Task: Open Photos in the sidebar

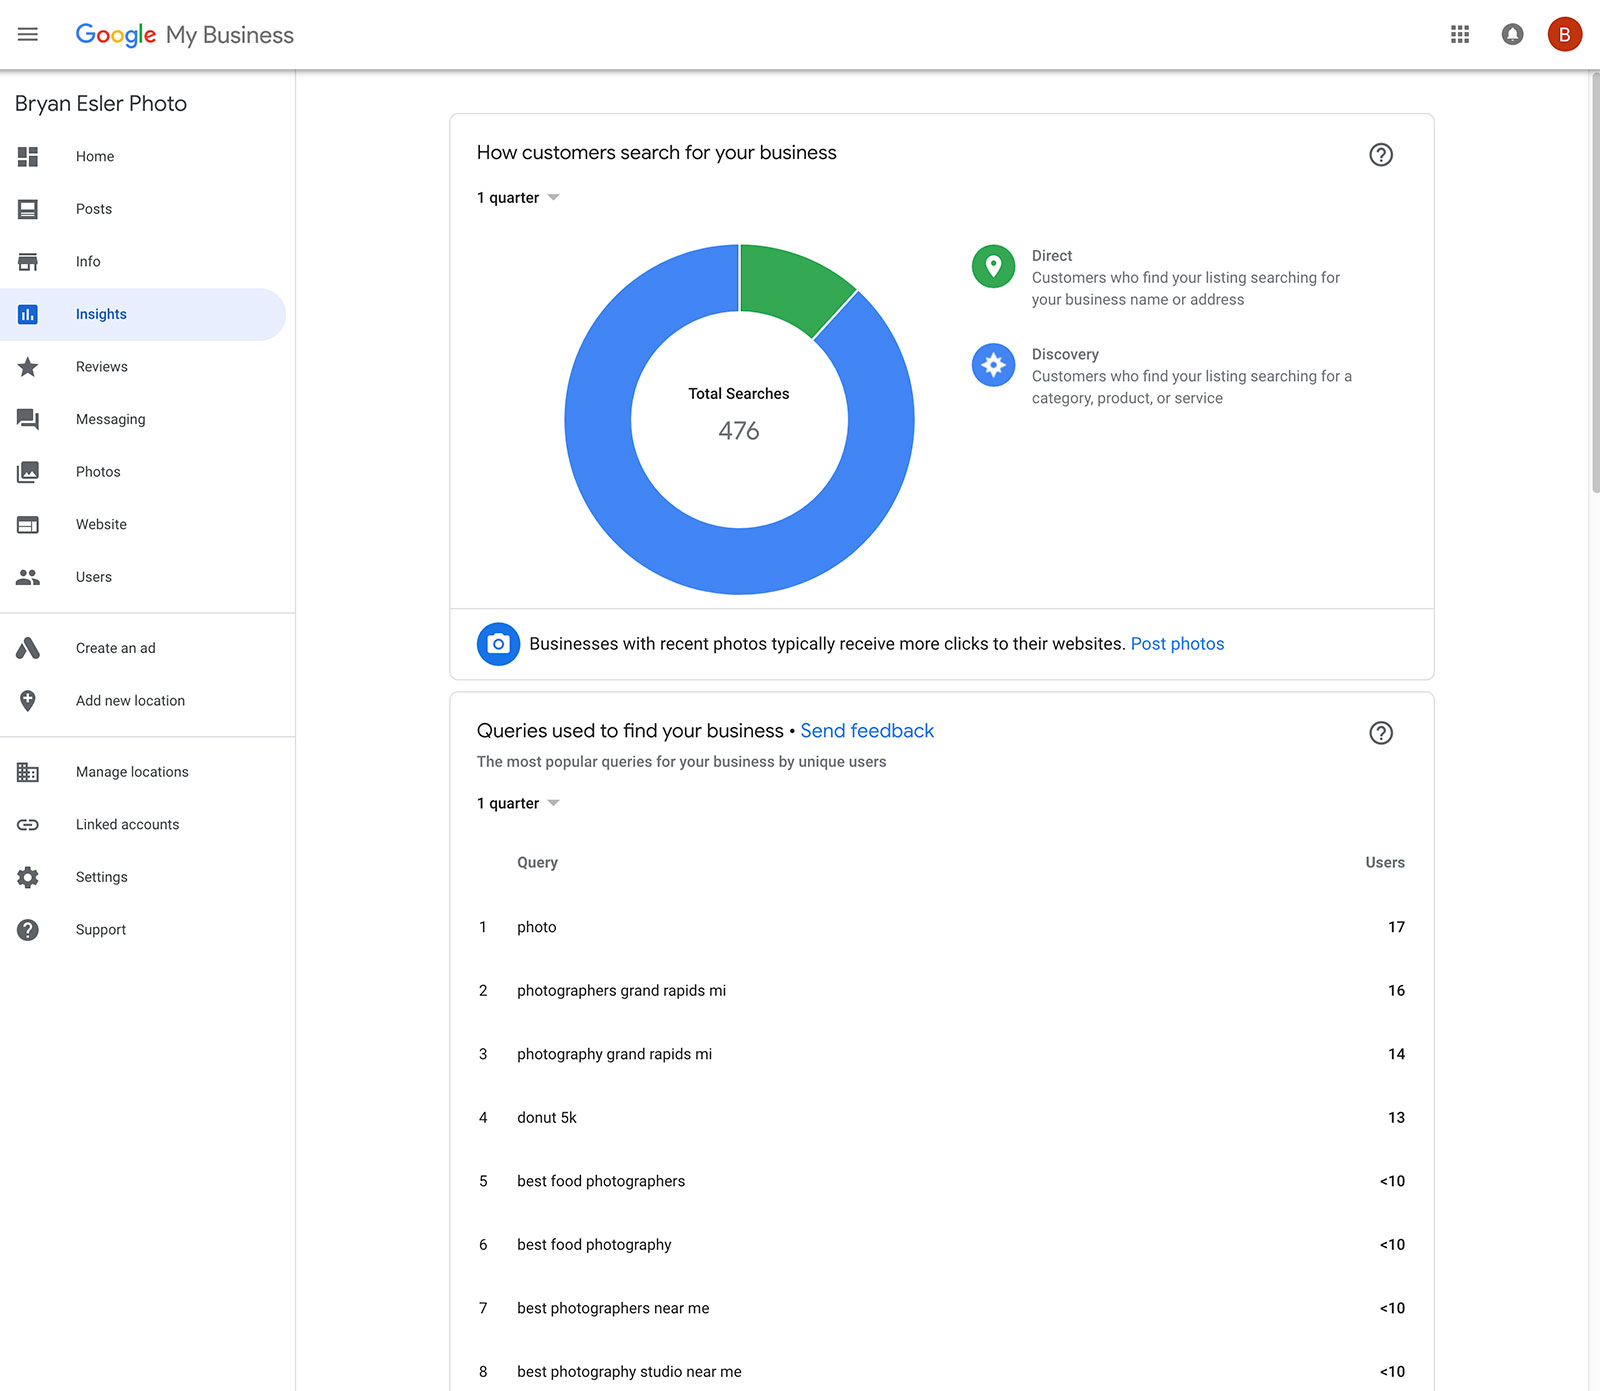Action: (98, 472)
